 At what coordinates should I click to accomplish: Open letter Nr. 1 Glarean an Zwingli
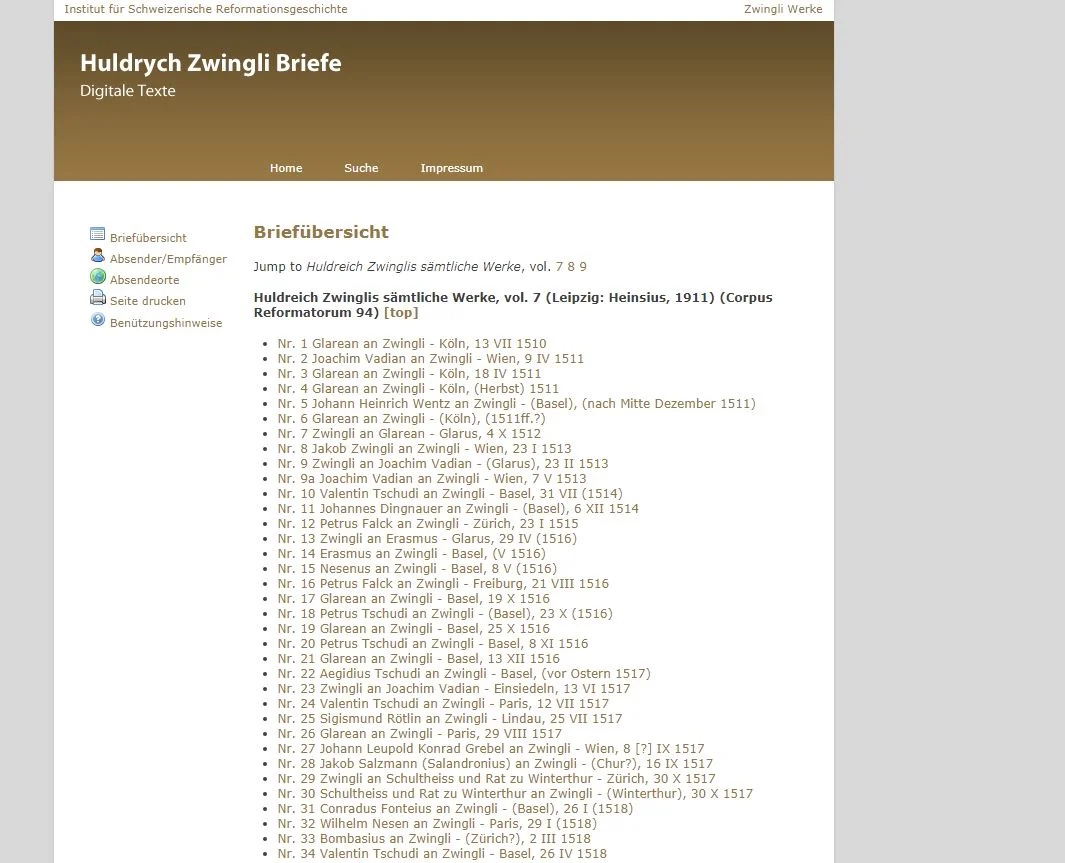412,344
